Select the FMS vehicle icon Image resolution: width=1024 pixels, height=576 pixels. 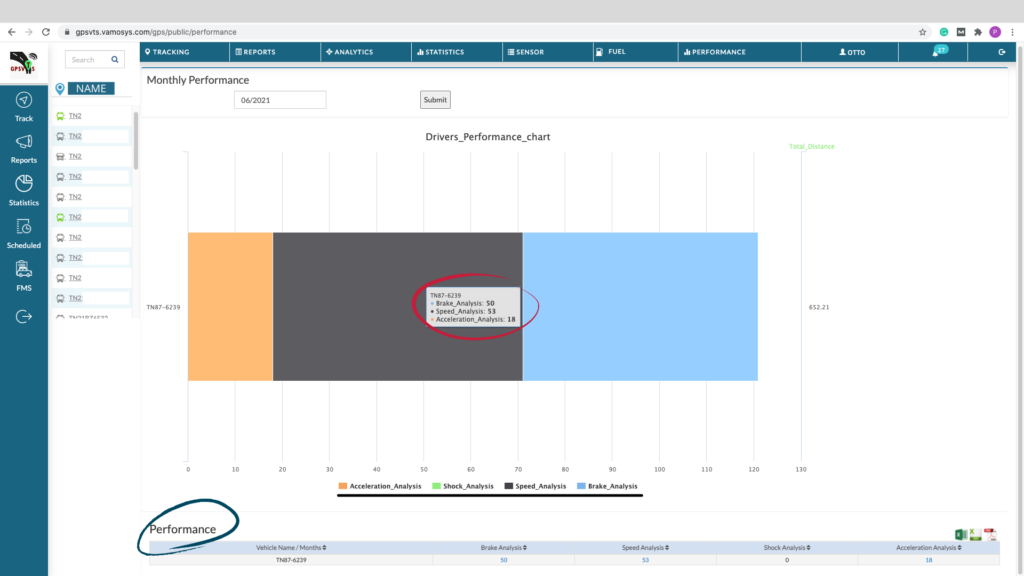(x=24, y=270)
